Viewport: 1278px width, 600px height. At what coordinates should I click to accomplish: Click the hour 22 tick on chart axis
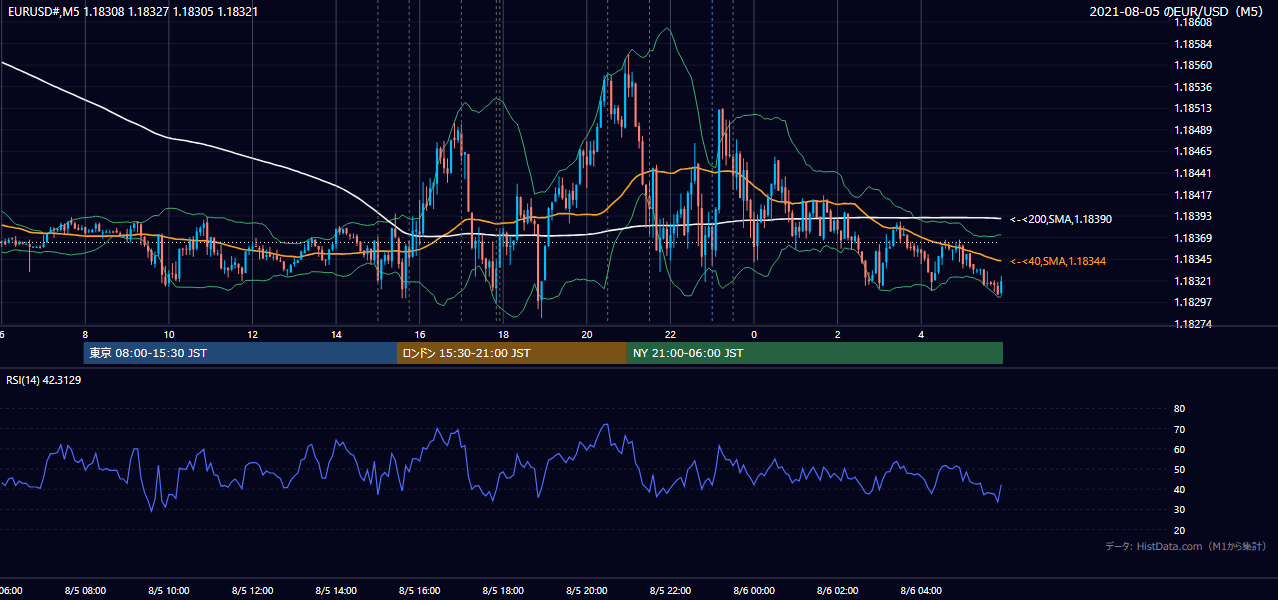point(670,334)
